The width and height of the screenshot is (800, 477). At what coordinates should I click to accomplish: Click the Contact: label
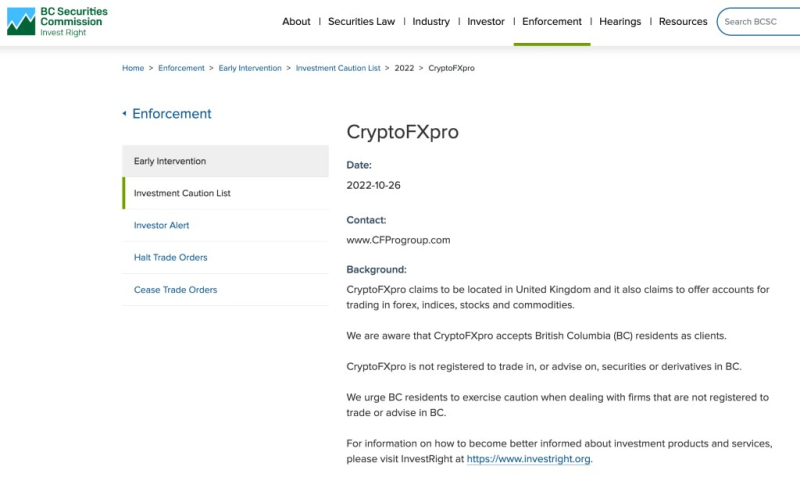[366, 220]
